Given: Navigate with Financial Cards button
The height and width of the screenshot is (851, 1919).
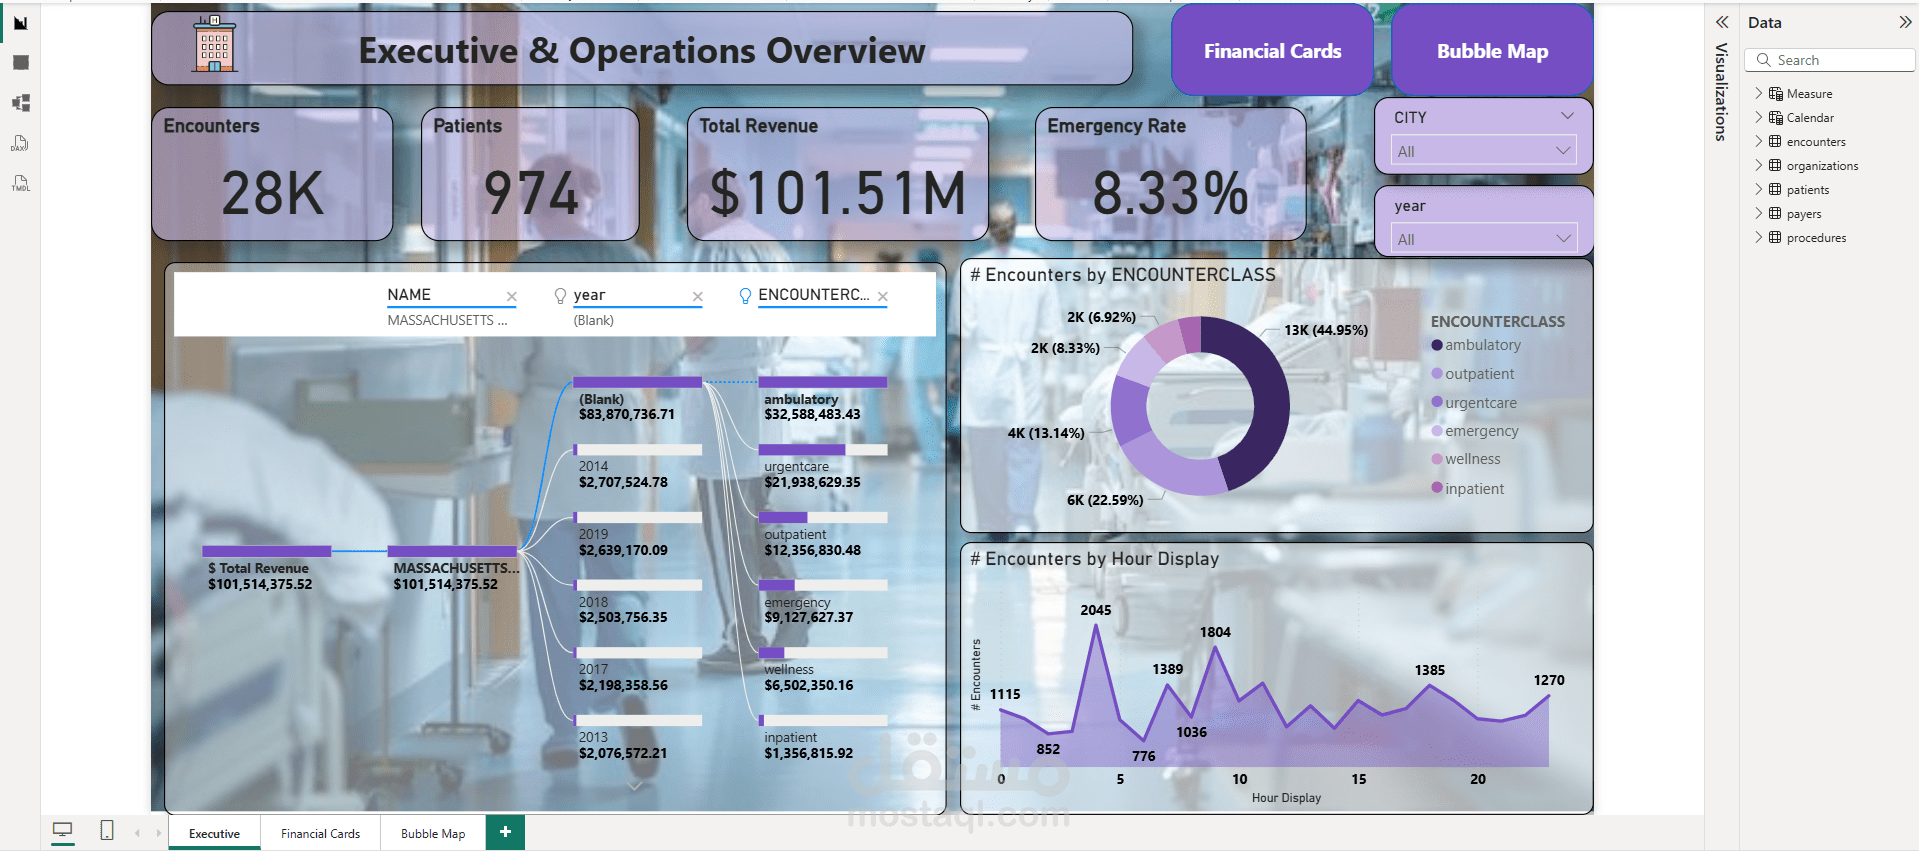Looking at the screenshot, I should click(x=1272, y=51).
